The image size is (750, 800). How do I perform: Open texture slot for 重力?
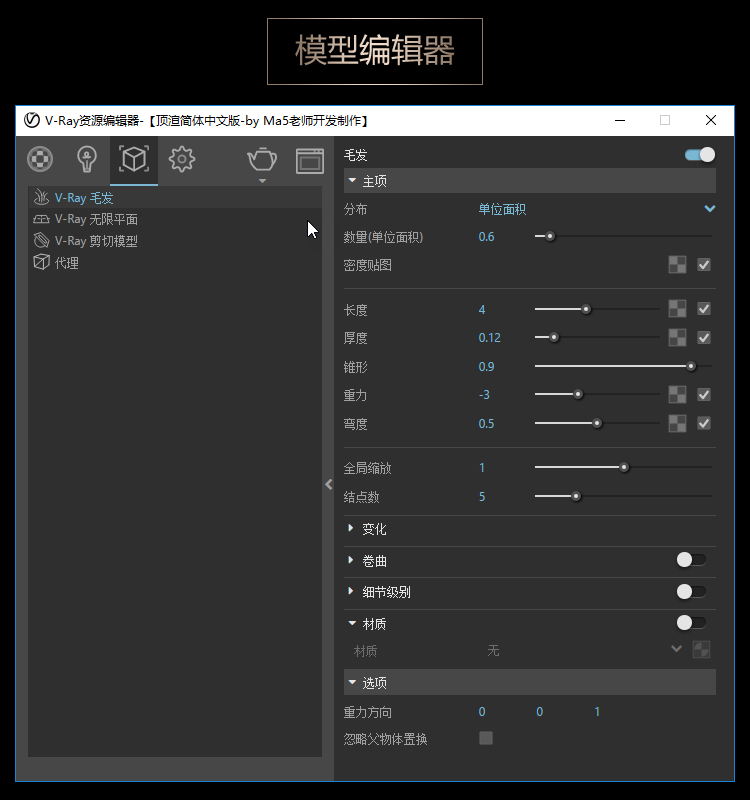[x=677, y=394]
